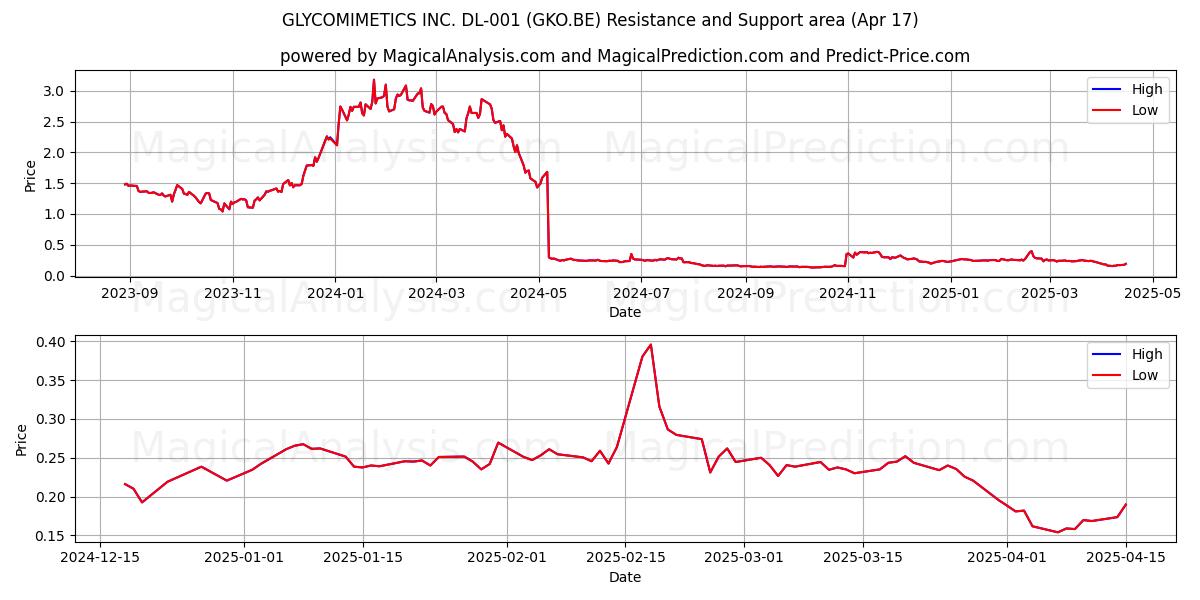The height and width of the screenshot is (600, 1200).
Task: Click the '2025-05' x-axis label
Action: 1152,293
